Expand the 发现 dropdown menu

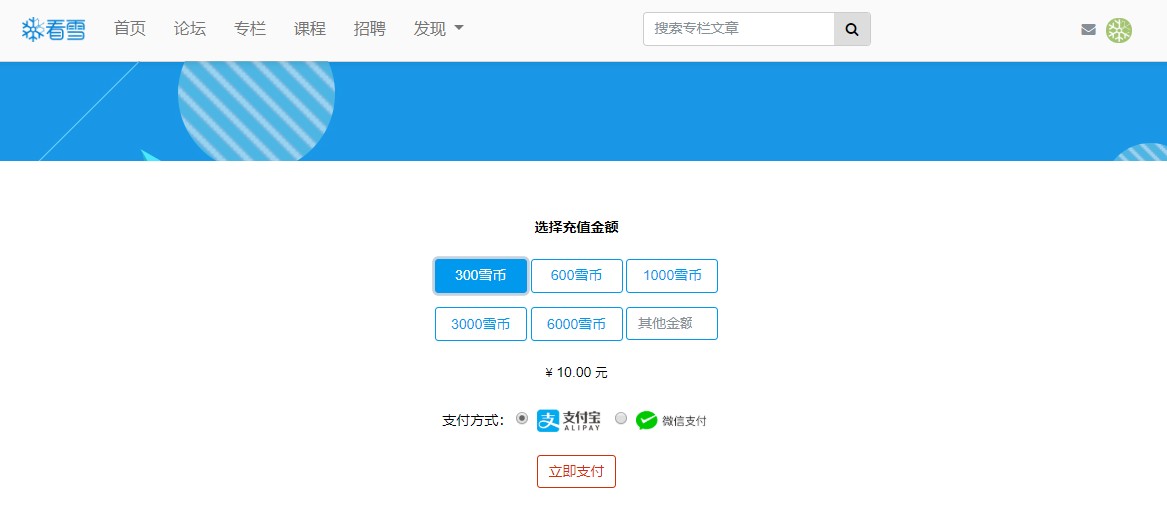click(x=438, y=29)
